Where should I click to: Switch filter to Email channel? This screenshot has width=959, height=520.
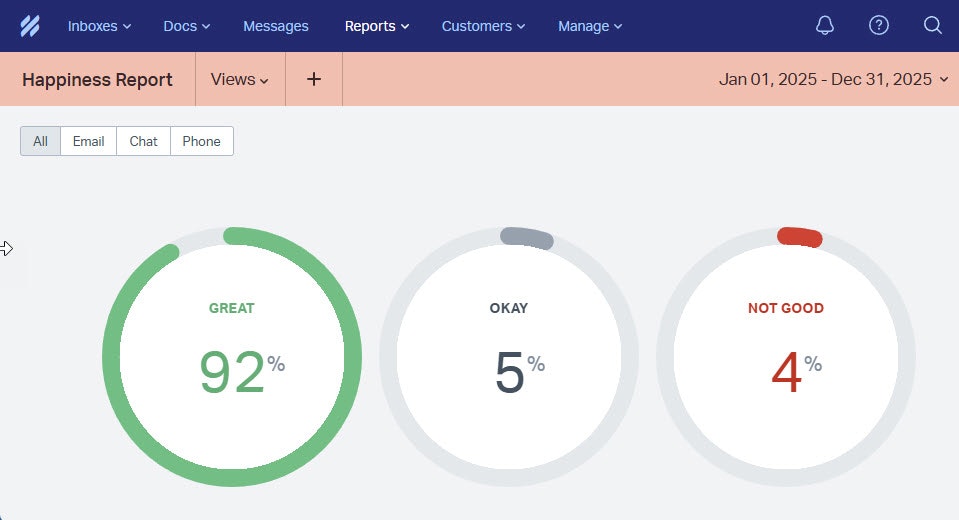tap(88, 141)
